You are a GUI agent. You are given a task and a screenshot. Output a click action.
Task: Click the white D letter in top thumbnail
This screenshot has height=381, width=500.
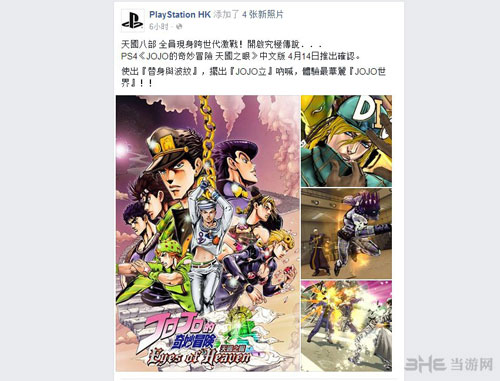(363, 108)
